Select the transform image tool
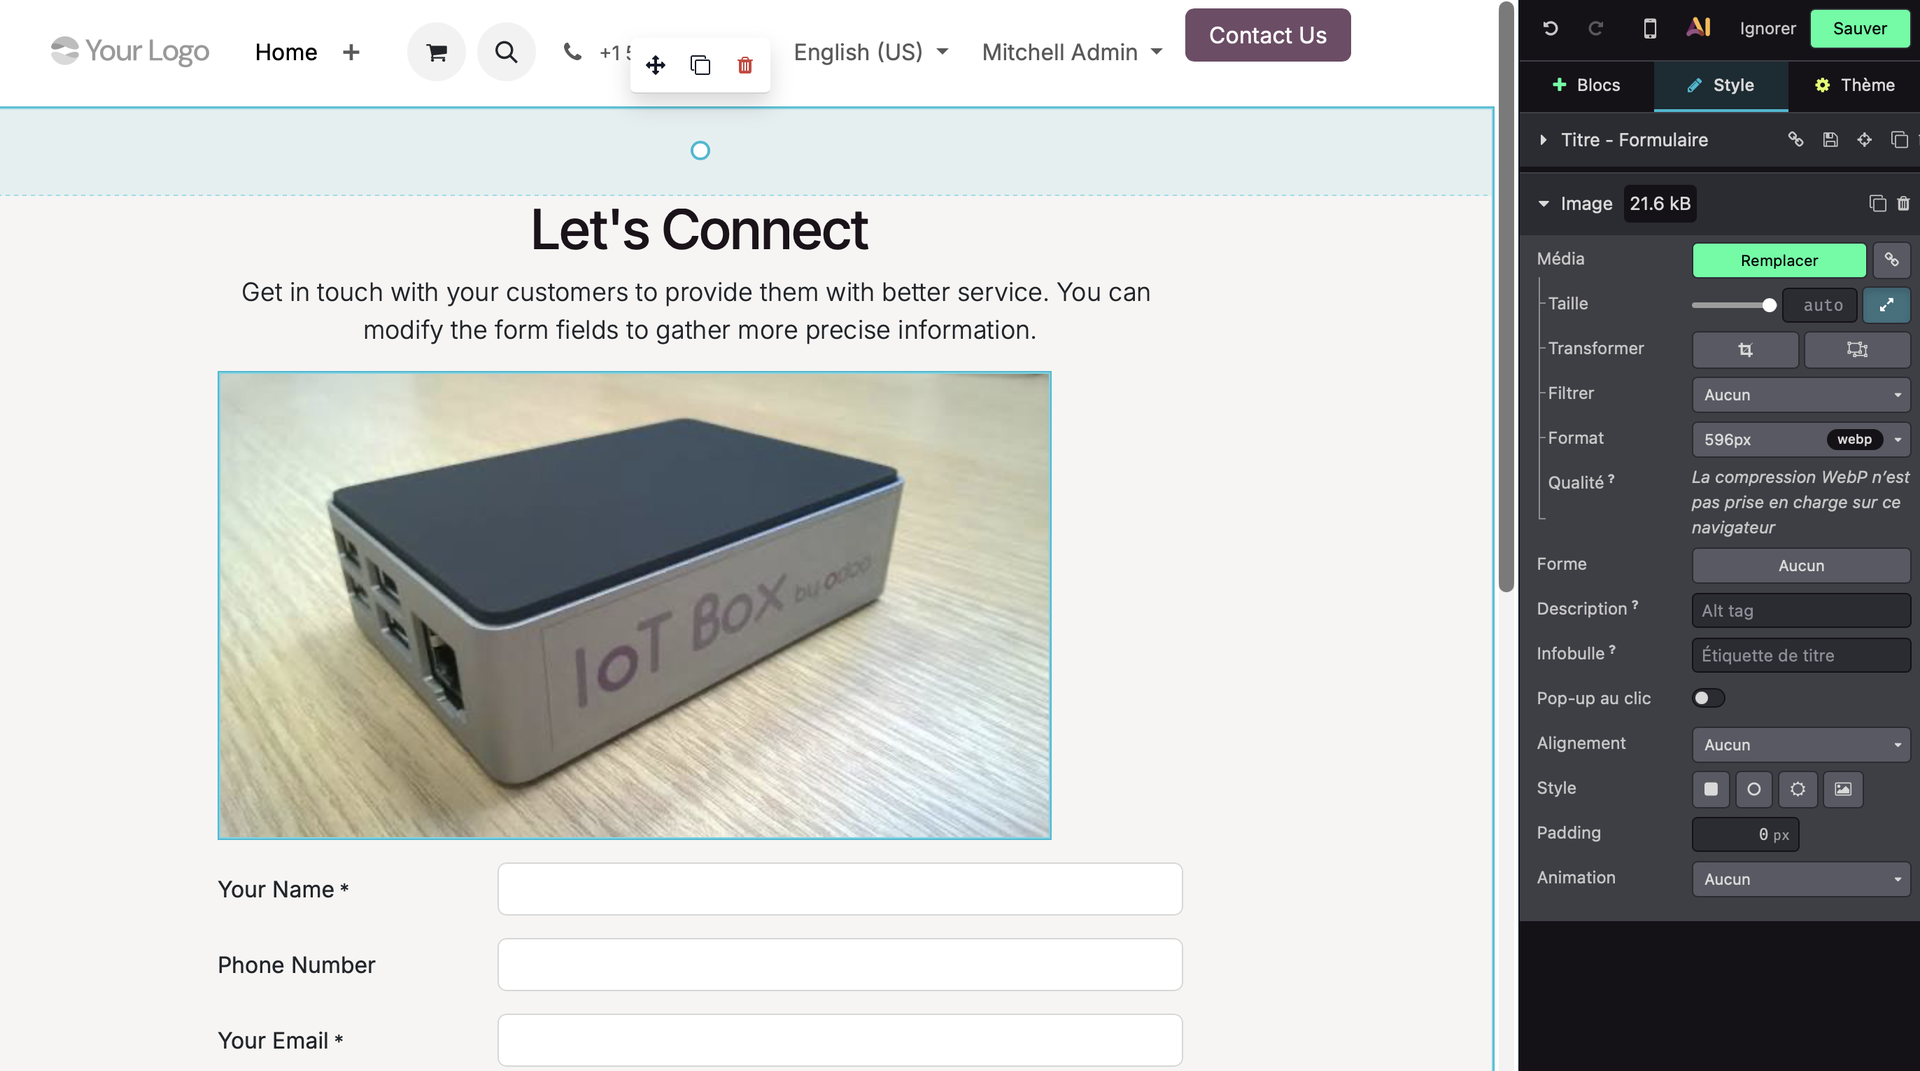The height and width of the screenshot is (1071, 1920). point(1857,350)
